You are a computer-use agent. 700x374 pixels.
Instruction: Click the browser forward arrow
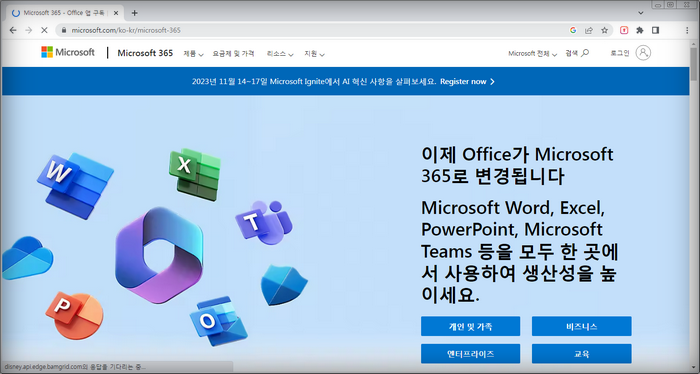[29, 30]
